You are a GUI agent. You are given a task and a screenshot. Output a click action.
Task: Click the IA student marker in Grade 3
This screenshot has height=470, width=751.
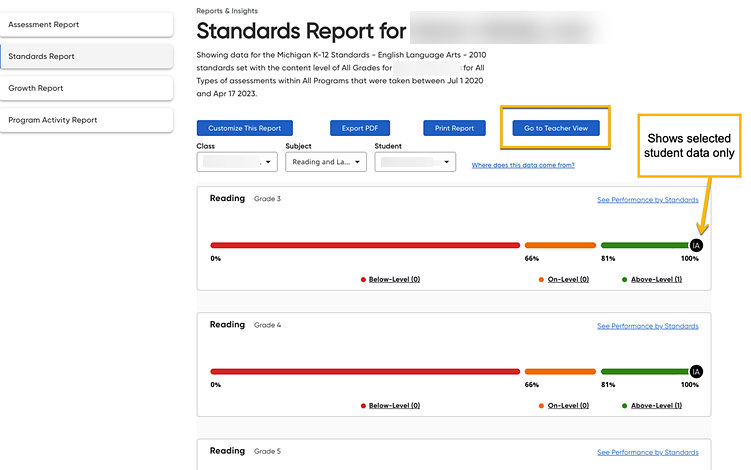[x=696, y=245]
